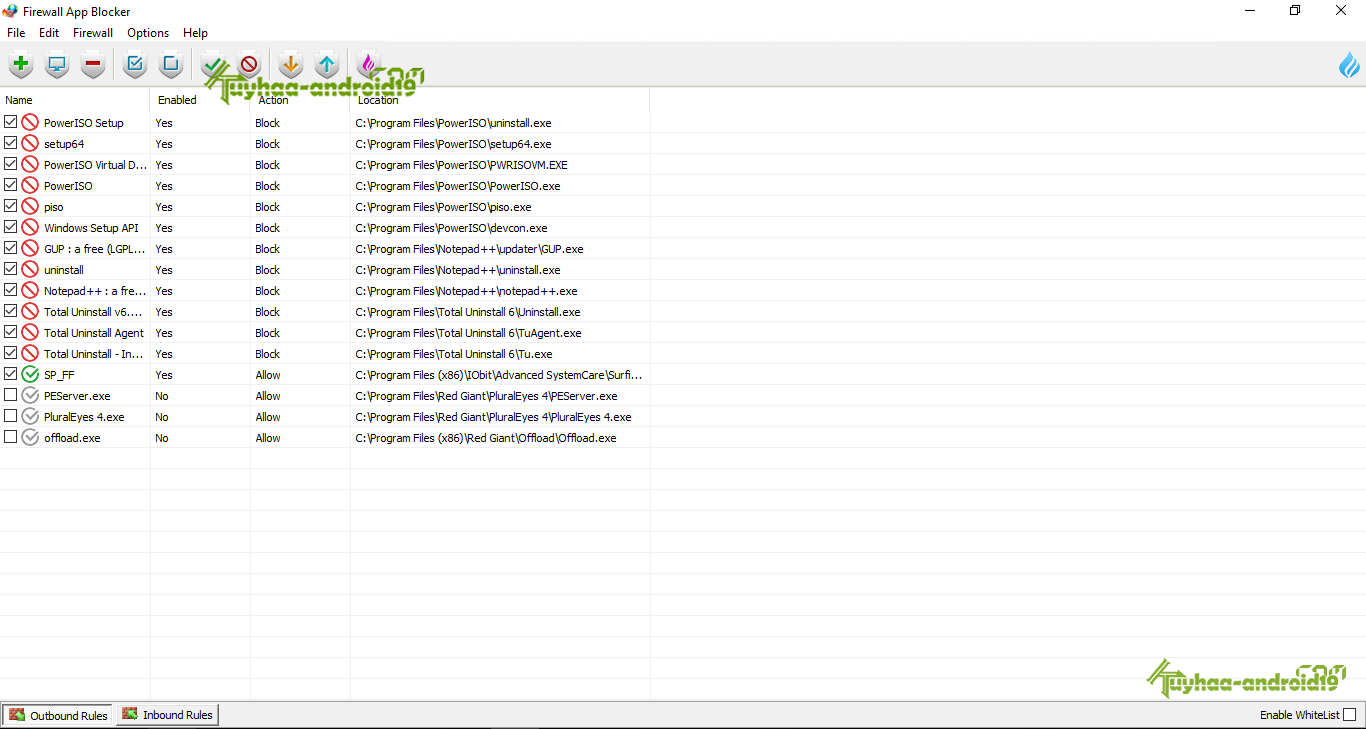Click the GUP.exe location path

click(x=470, y=249)
